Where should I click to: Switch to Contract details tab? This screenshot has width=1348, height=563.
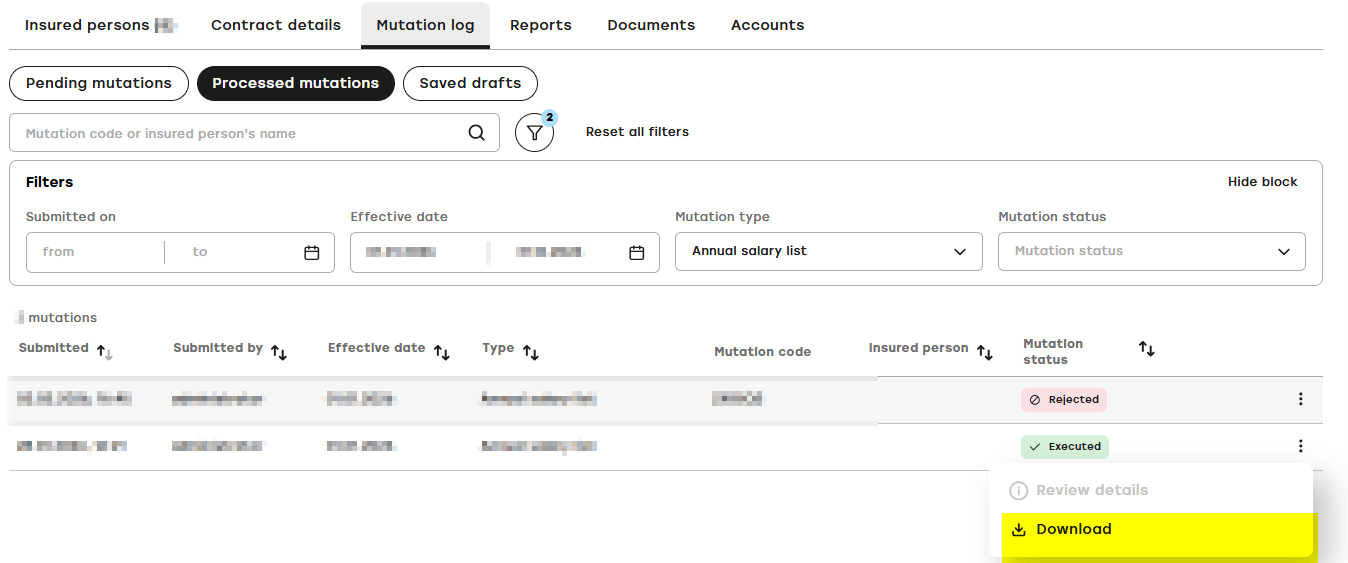[276, 25]
